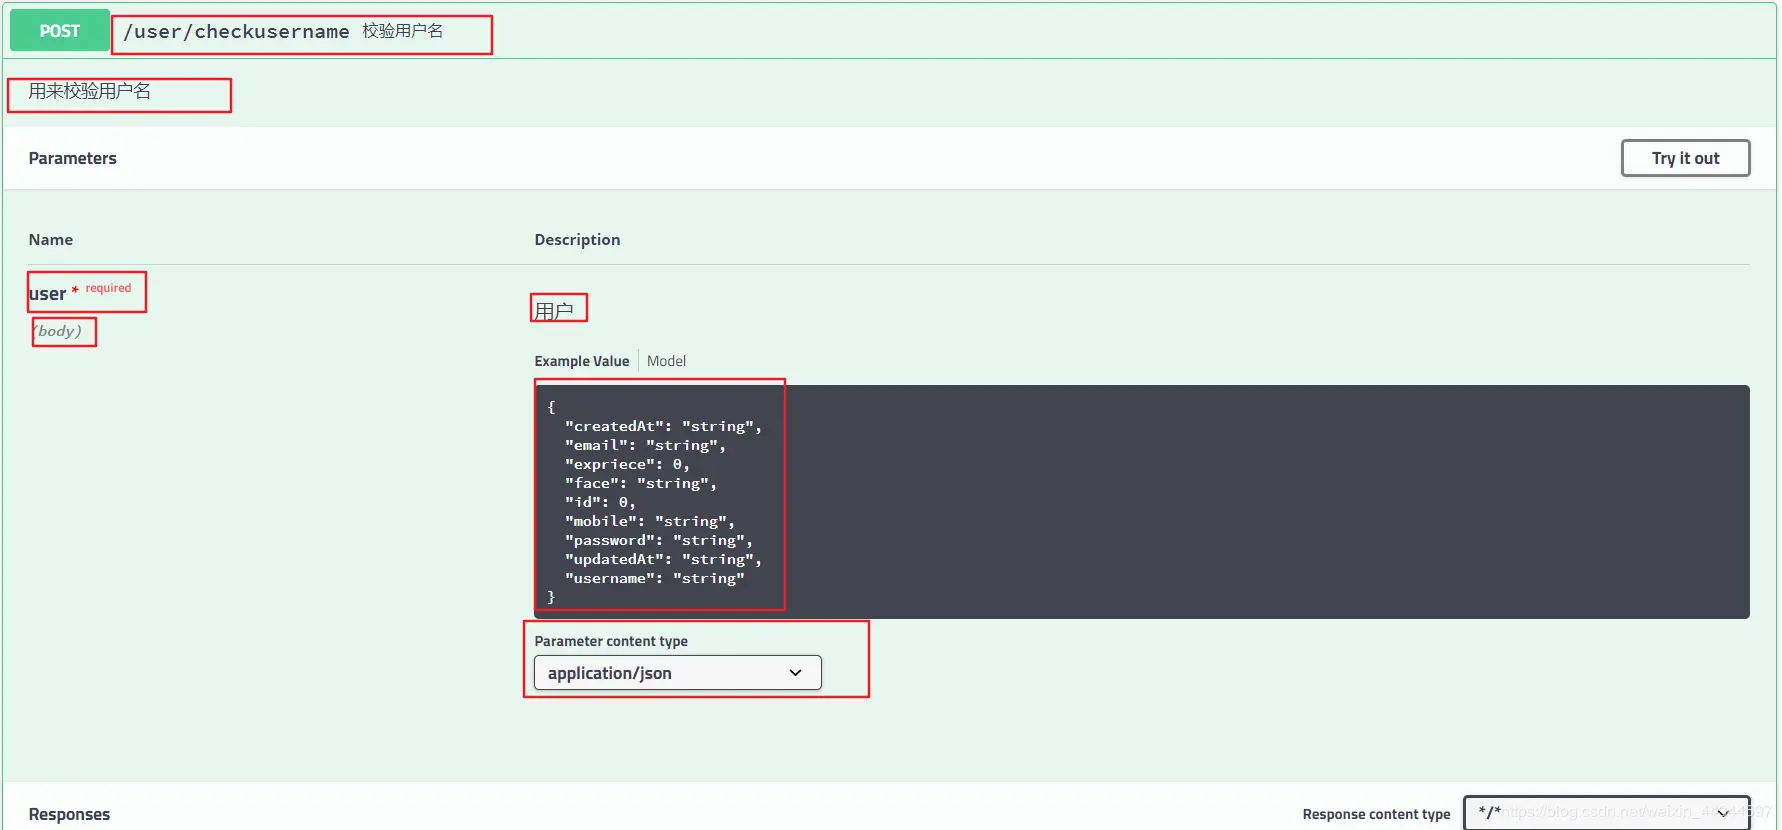The image size is (1782, 830).
Task: Open the Parameter content type dropdown
Action: [678, 673]
